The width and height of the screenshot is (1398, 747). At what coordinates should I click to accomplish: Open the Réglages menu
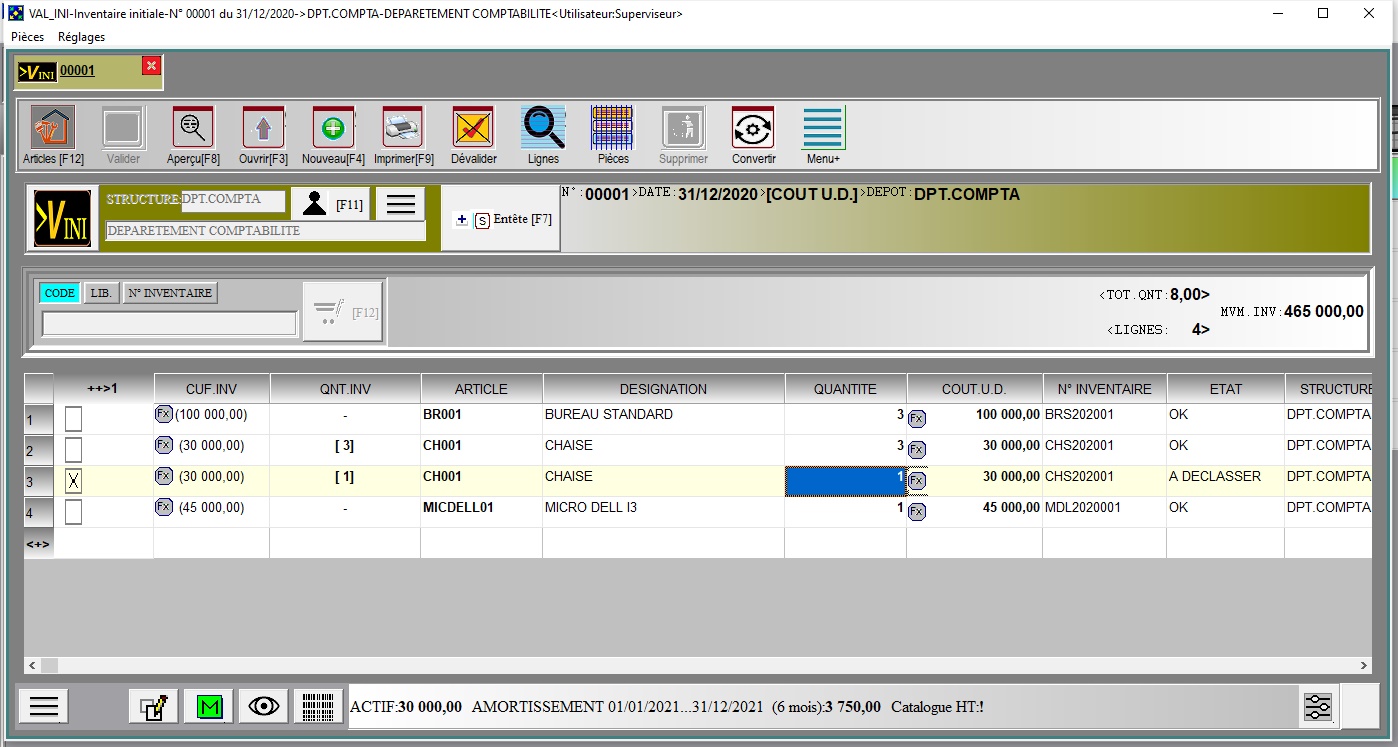pyautogui.click(x=81, y=37)
